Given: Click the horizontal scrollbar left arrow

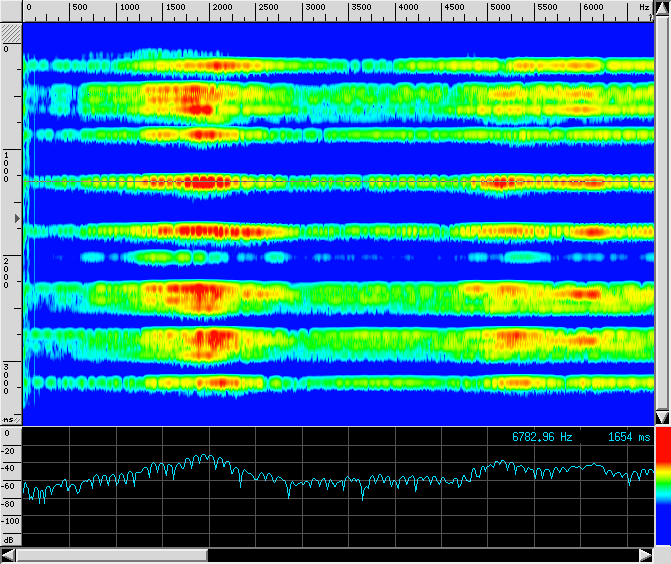Looking at the screenshot, I should point(8,554).
